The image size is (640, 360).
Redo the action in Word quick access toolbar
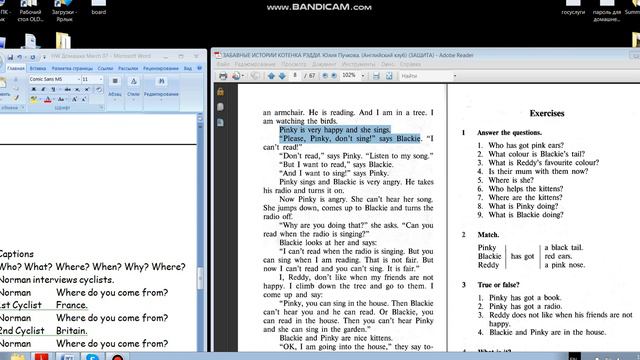[32, 57]
